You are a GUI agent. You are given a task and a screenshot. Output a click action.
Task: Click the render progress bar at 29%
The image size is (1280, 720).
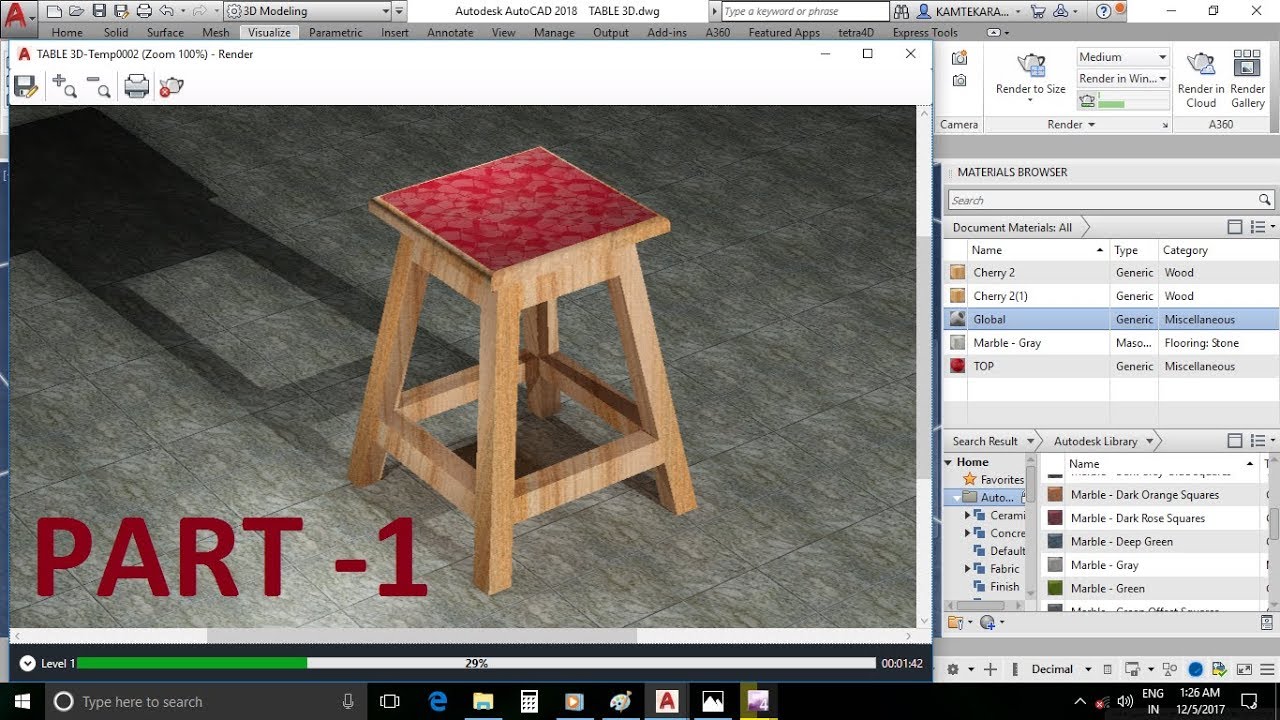point(476,663)
